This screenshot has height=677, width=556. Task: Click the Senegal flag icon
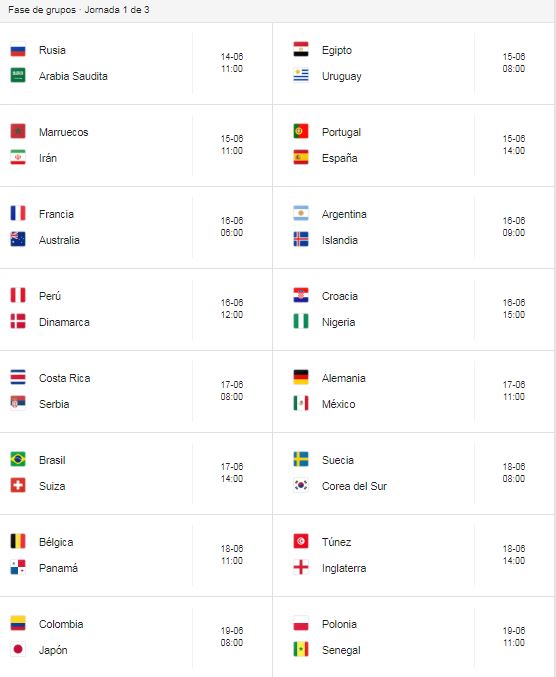point(301,649)
